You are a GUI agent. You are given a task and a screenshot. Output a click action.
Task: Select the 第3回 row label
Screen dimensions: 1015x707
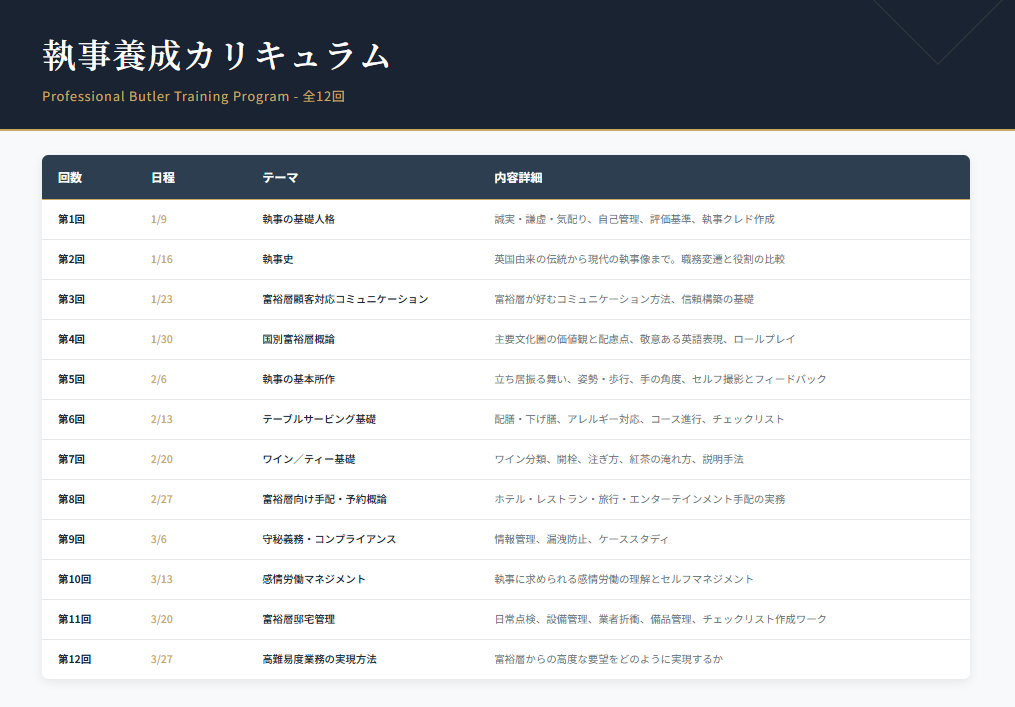pyautogui.click(x=71, y=299)
